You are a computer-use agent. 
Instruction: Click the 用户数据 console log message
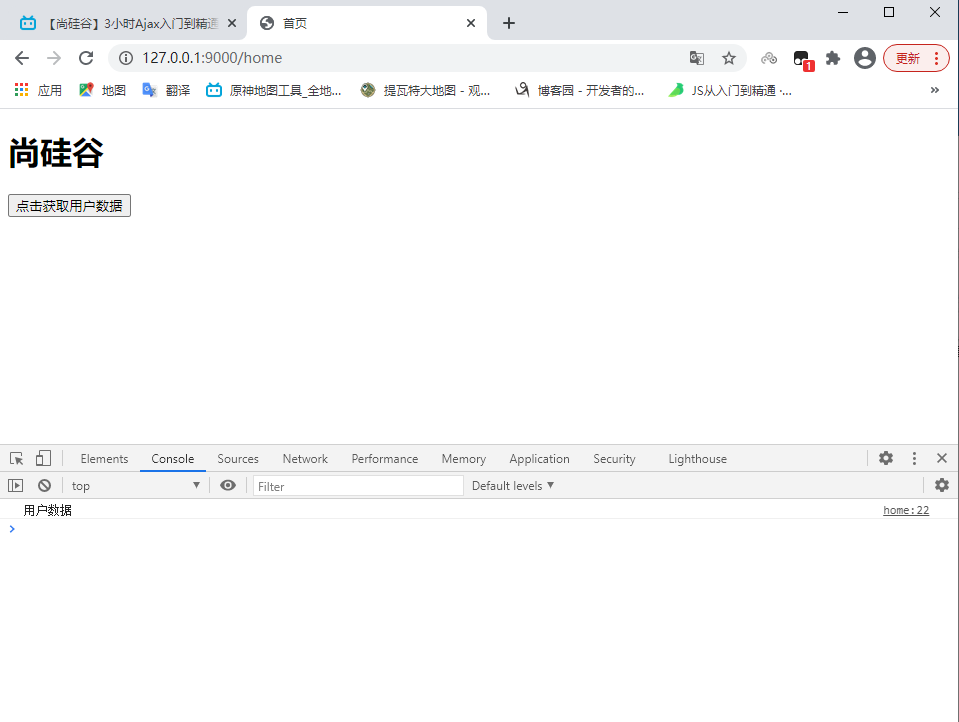click(x=48, y=510)
